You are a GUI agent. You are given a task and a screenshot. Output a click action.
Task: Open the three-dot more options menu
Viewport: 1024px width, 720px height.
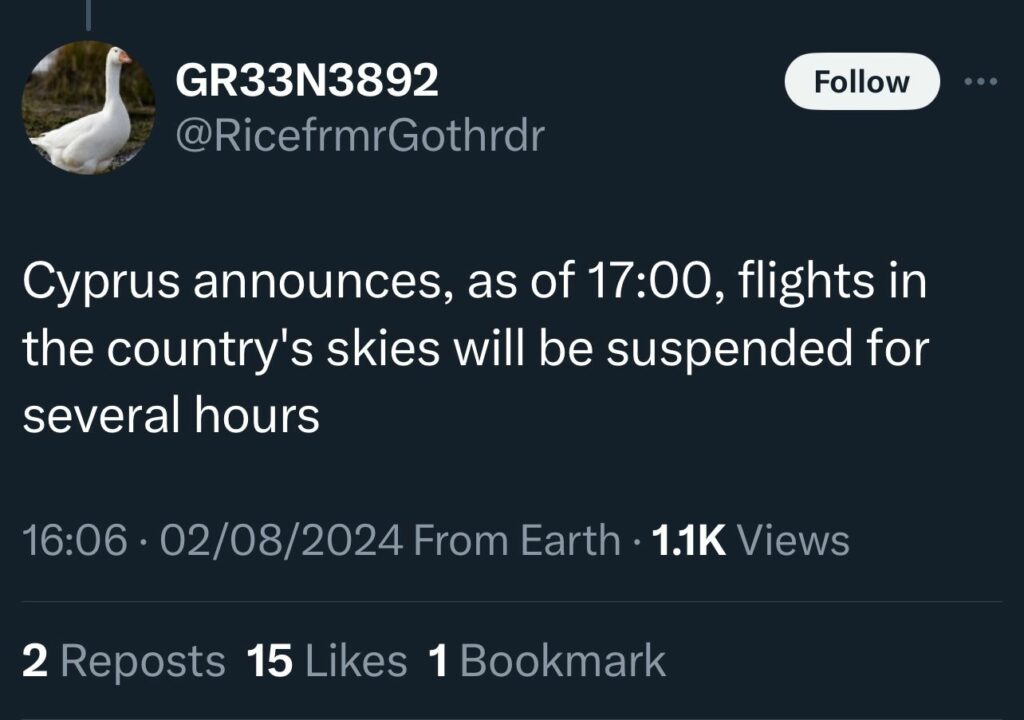[x=981, y=82]
